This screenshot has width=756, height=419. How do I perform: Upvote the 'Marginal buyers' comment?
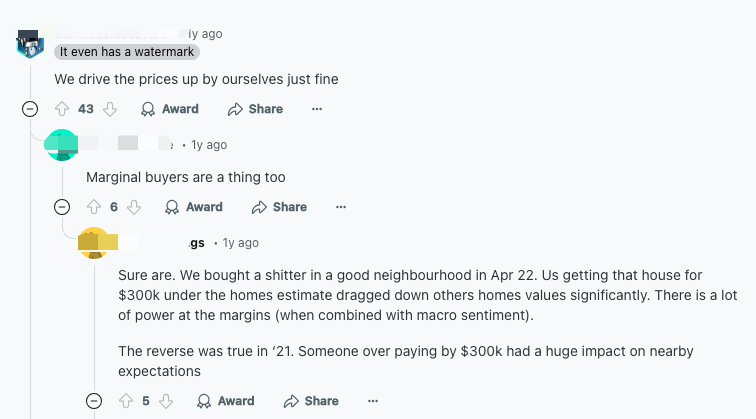(94, 207)
